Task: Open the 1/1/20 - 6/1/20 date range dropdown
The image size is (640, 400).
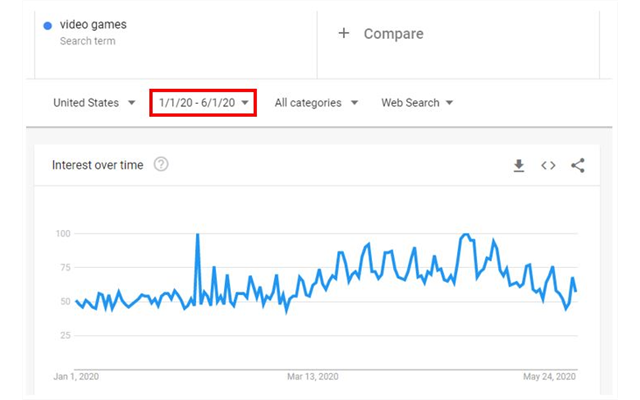Action: (x=203, y=103)
